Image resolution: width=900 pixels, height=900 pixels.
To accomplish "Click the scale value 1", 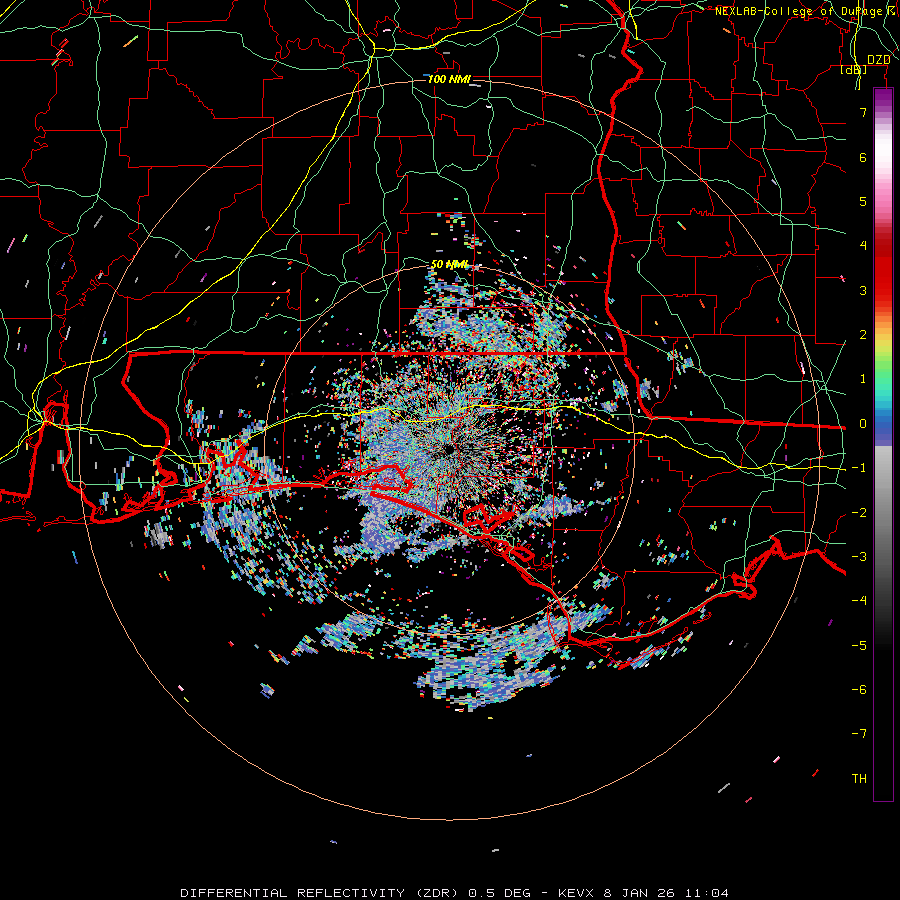I will (863, 379).
